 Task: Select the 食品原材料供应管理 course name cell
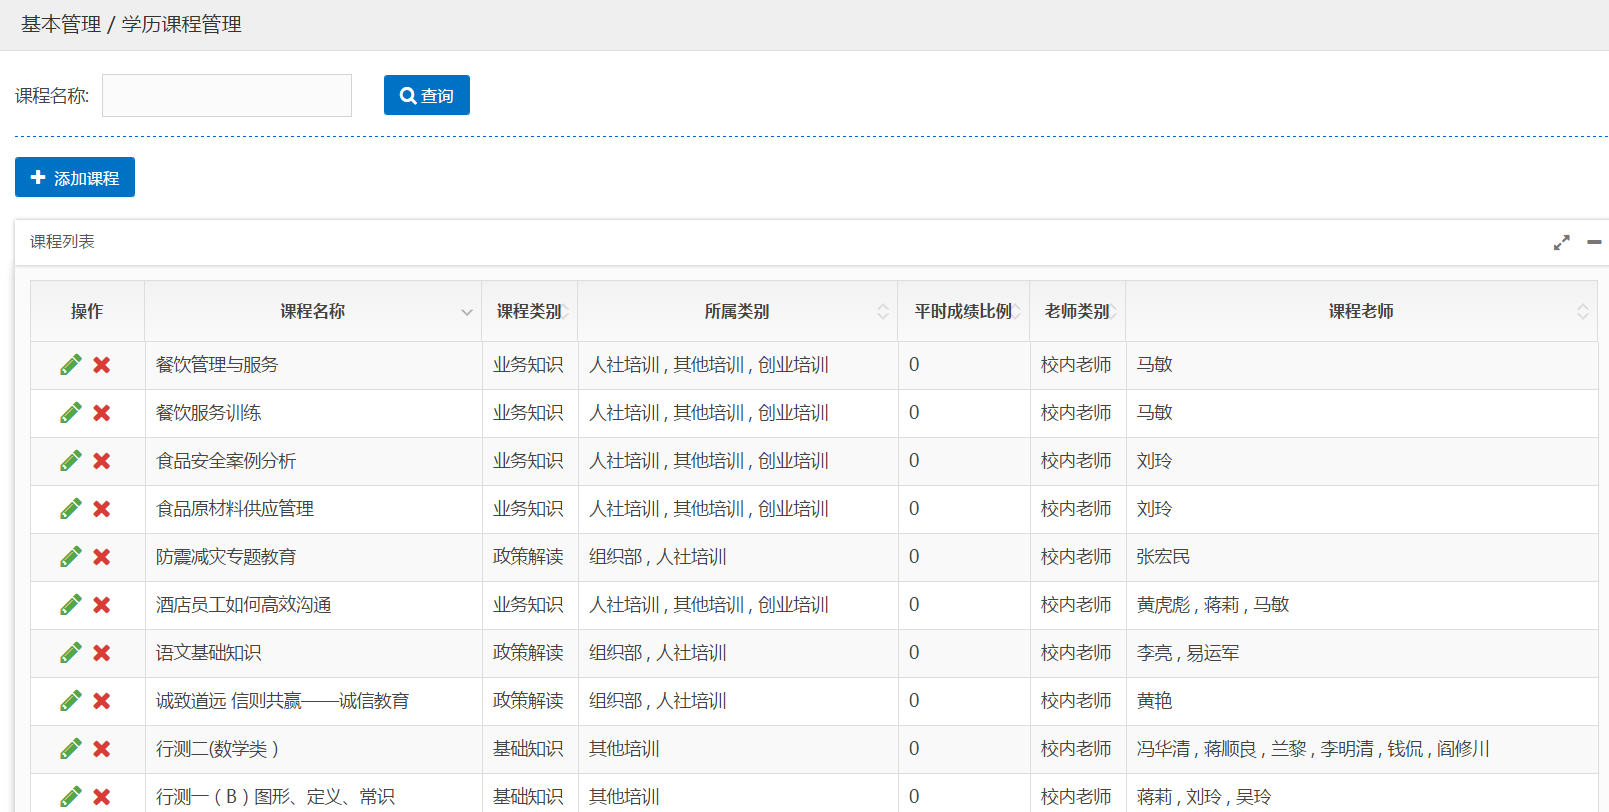coord(313,509)
